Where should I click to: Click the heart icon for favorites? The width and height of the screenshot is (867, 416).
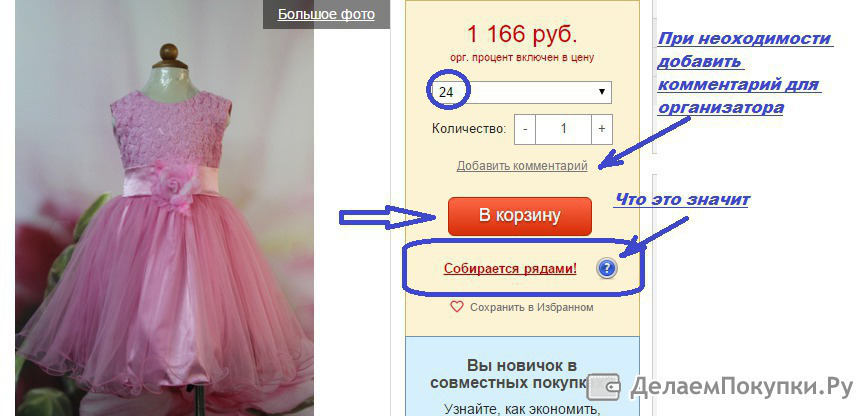pyautogui.click(x=456, y=306)
